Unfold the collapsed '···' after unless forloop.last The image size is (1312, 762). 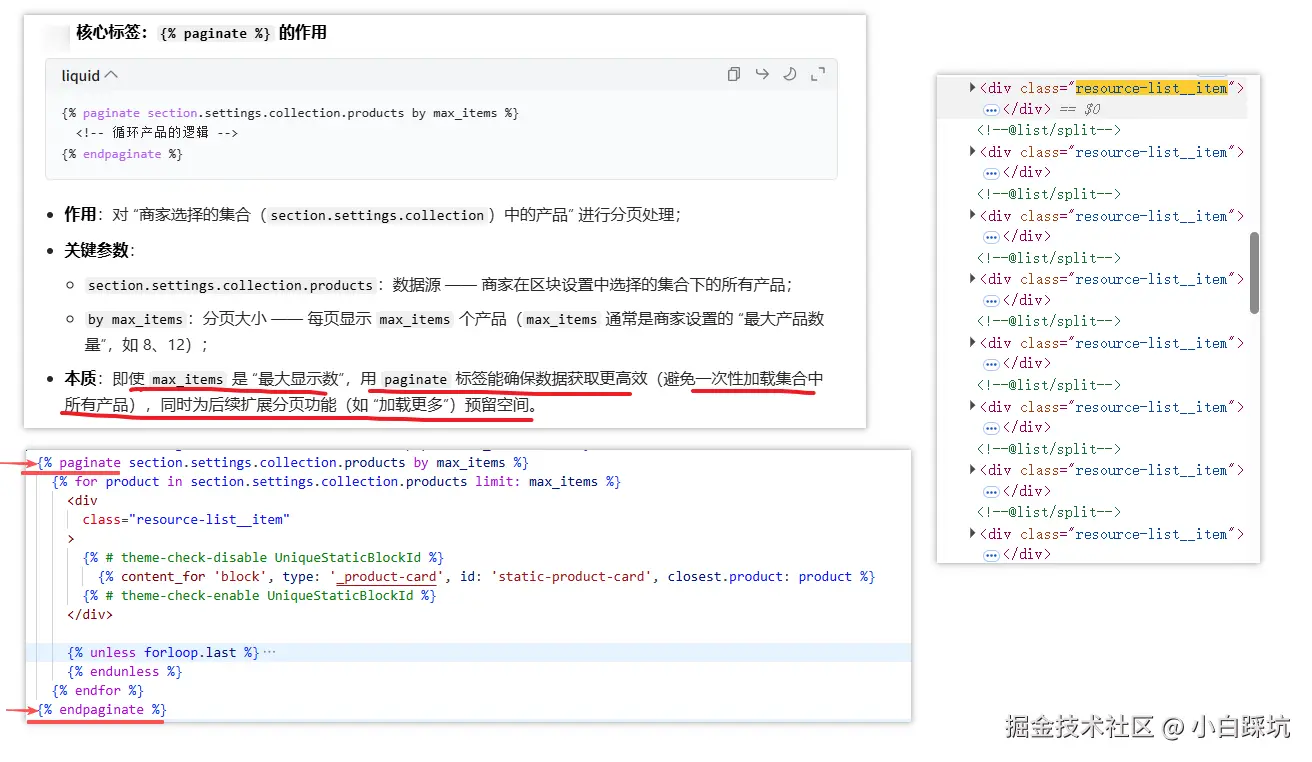268,653
